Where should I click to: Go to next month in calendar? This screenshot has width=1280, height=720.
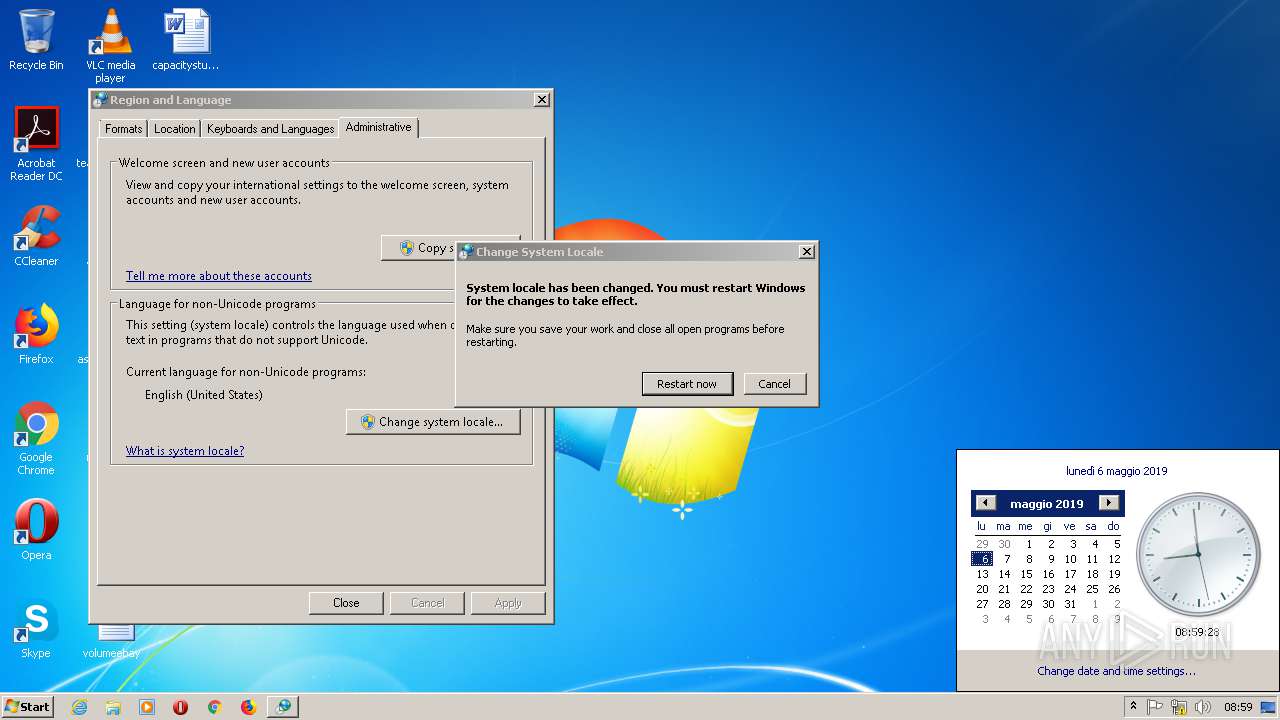point(1108,503)
